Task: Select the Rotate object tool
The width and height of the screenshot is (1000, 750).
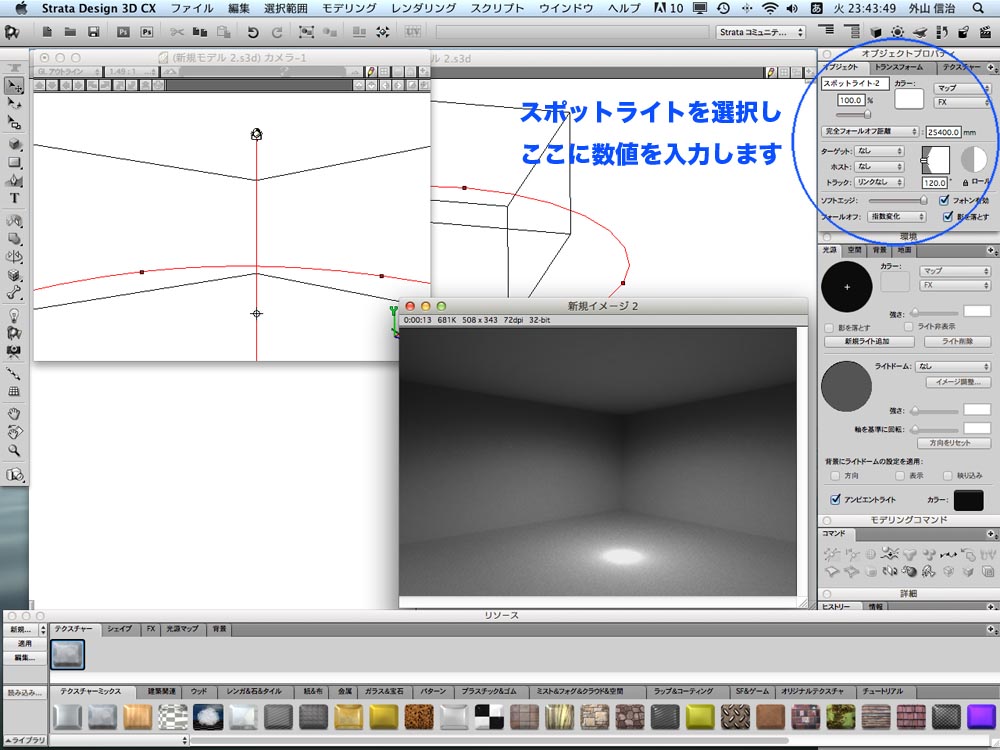Action: [14, 103]
